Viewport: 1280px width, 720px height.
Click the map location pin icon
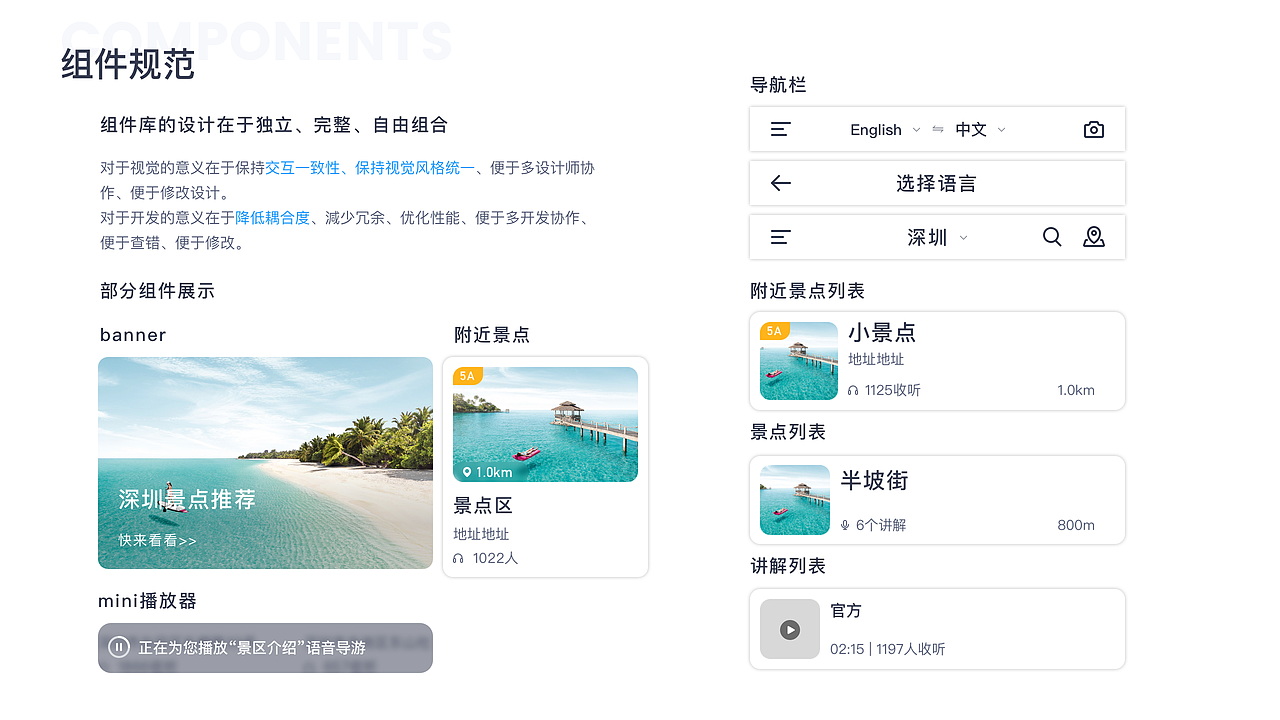(x=1094, y=237)
